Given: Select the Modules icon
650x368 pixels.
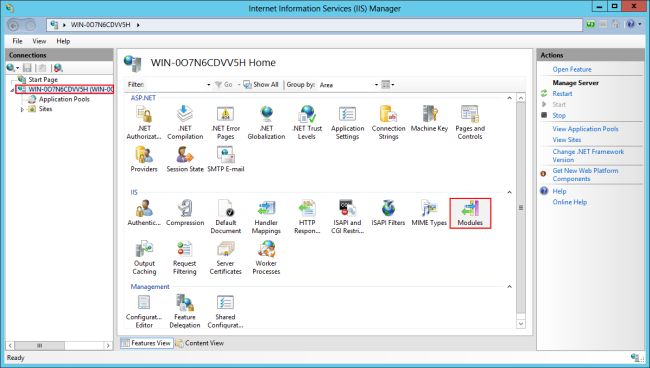Looking at the screenshot, I should point(470,213).
